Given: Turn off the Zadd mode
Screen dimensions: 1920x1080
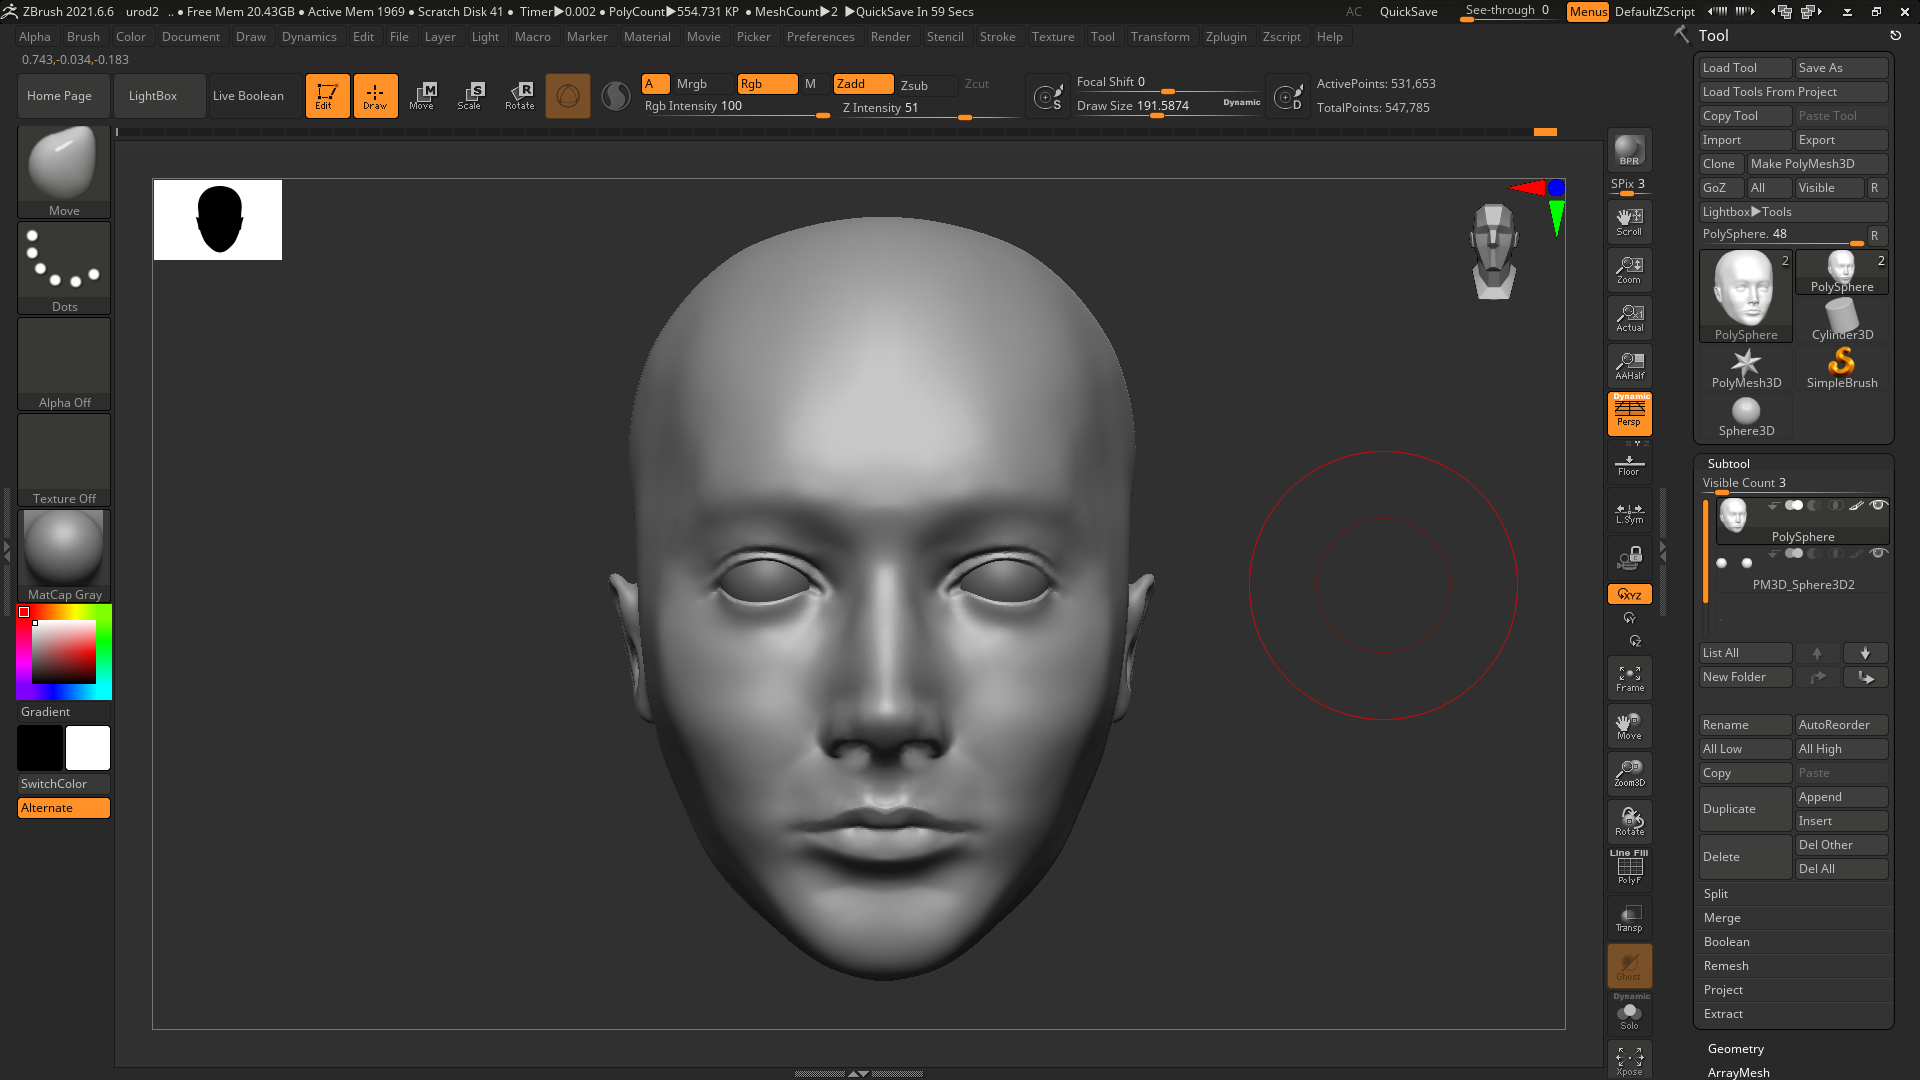Looking at the screenshot, I should [x=862, y=84].
